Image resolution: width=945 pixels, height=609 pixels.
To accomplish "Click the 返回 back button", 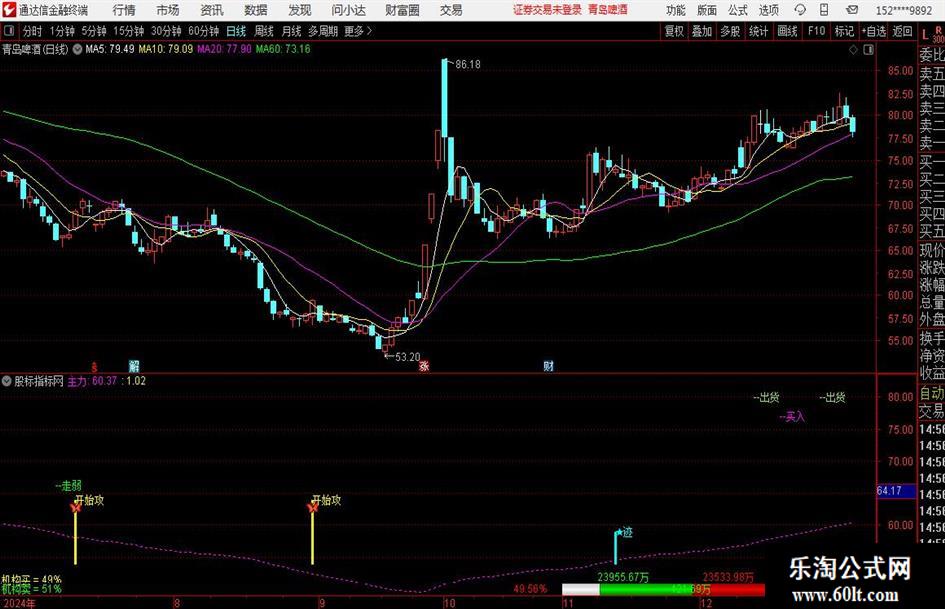I will coord(902,31).
